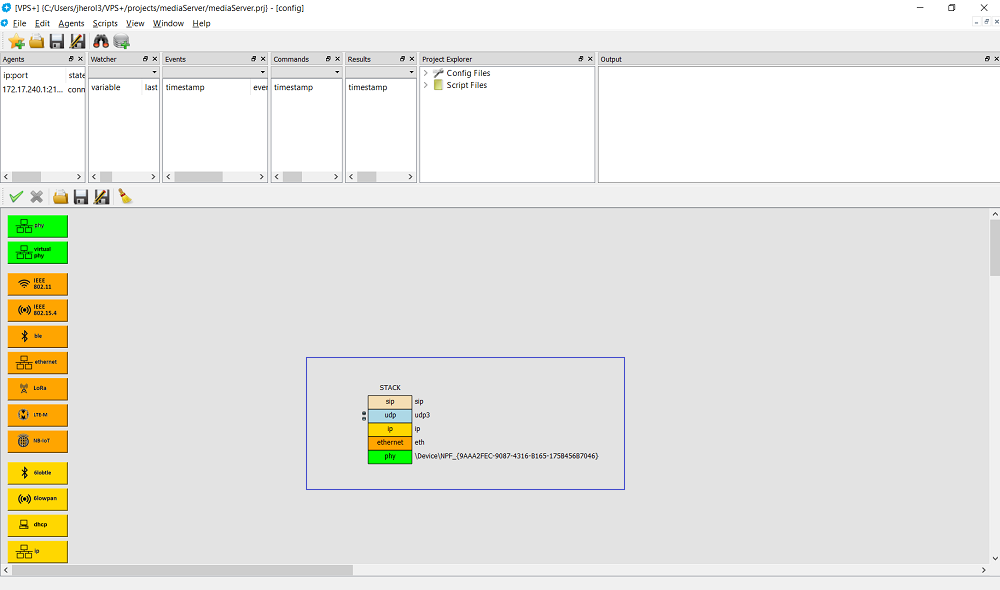Screen dimensions: 1000x590
Task: Click the database-with-plus icon in top toolbar
Action: point(122,41)
